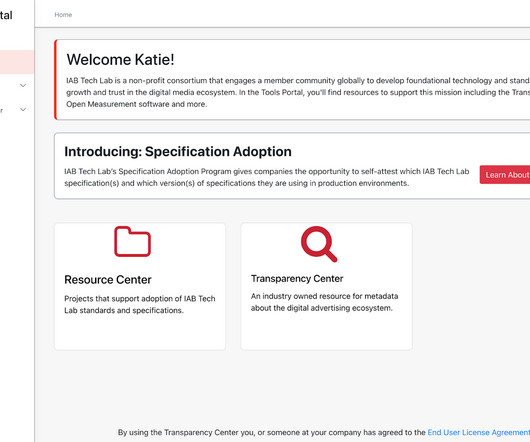Click the Home breadcrumb
The width and height of the screenshot is (530, 442).
click(x=63, y=15)
